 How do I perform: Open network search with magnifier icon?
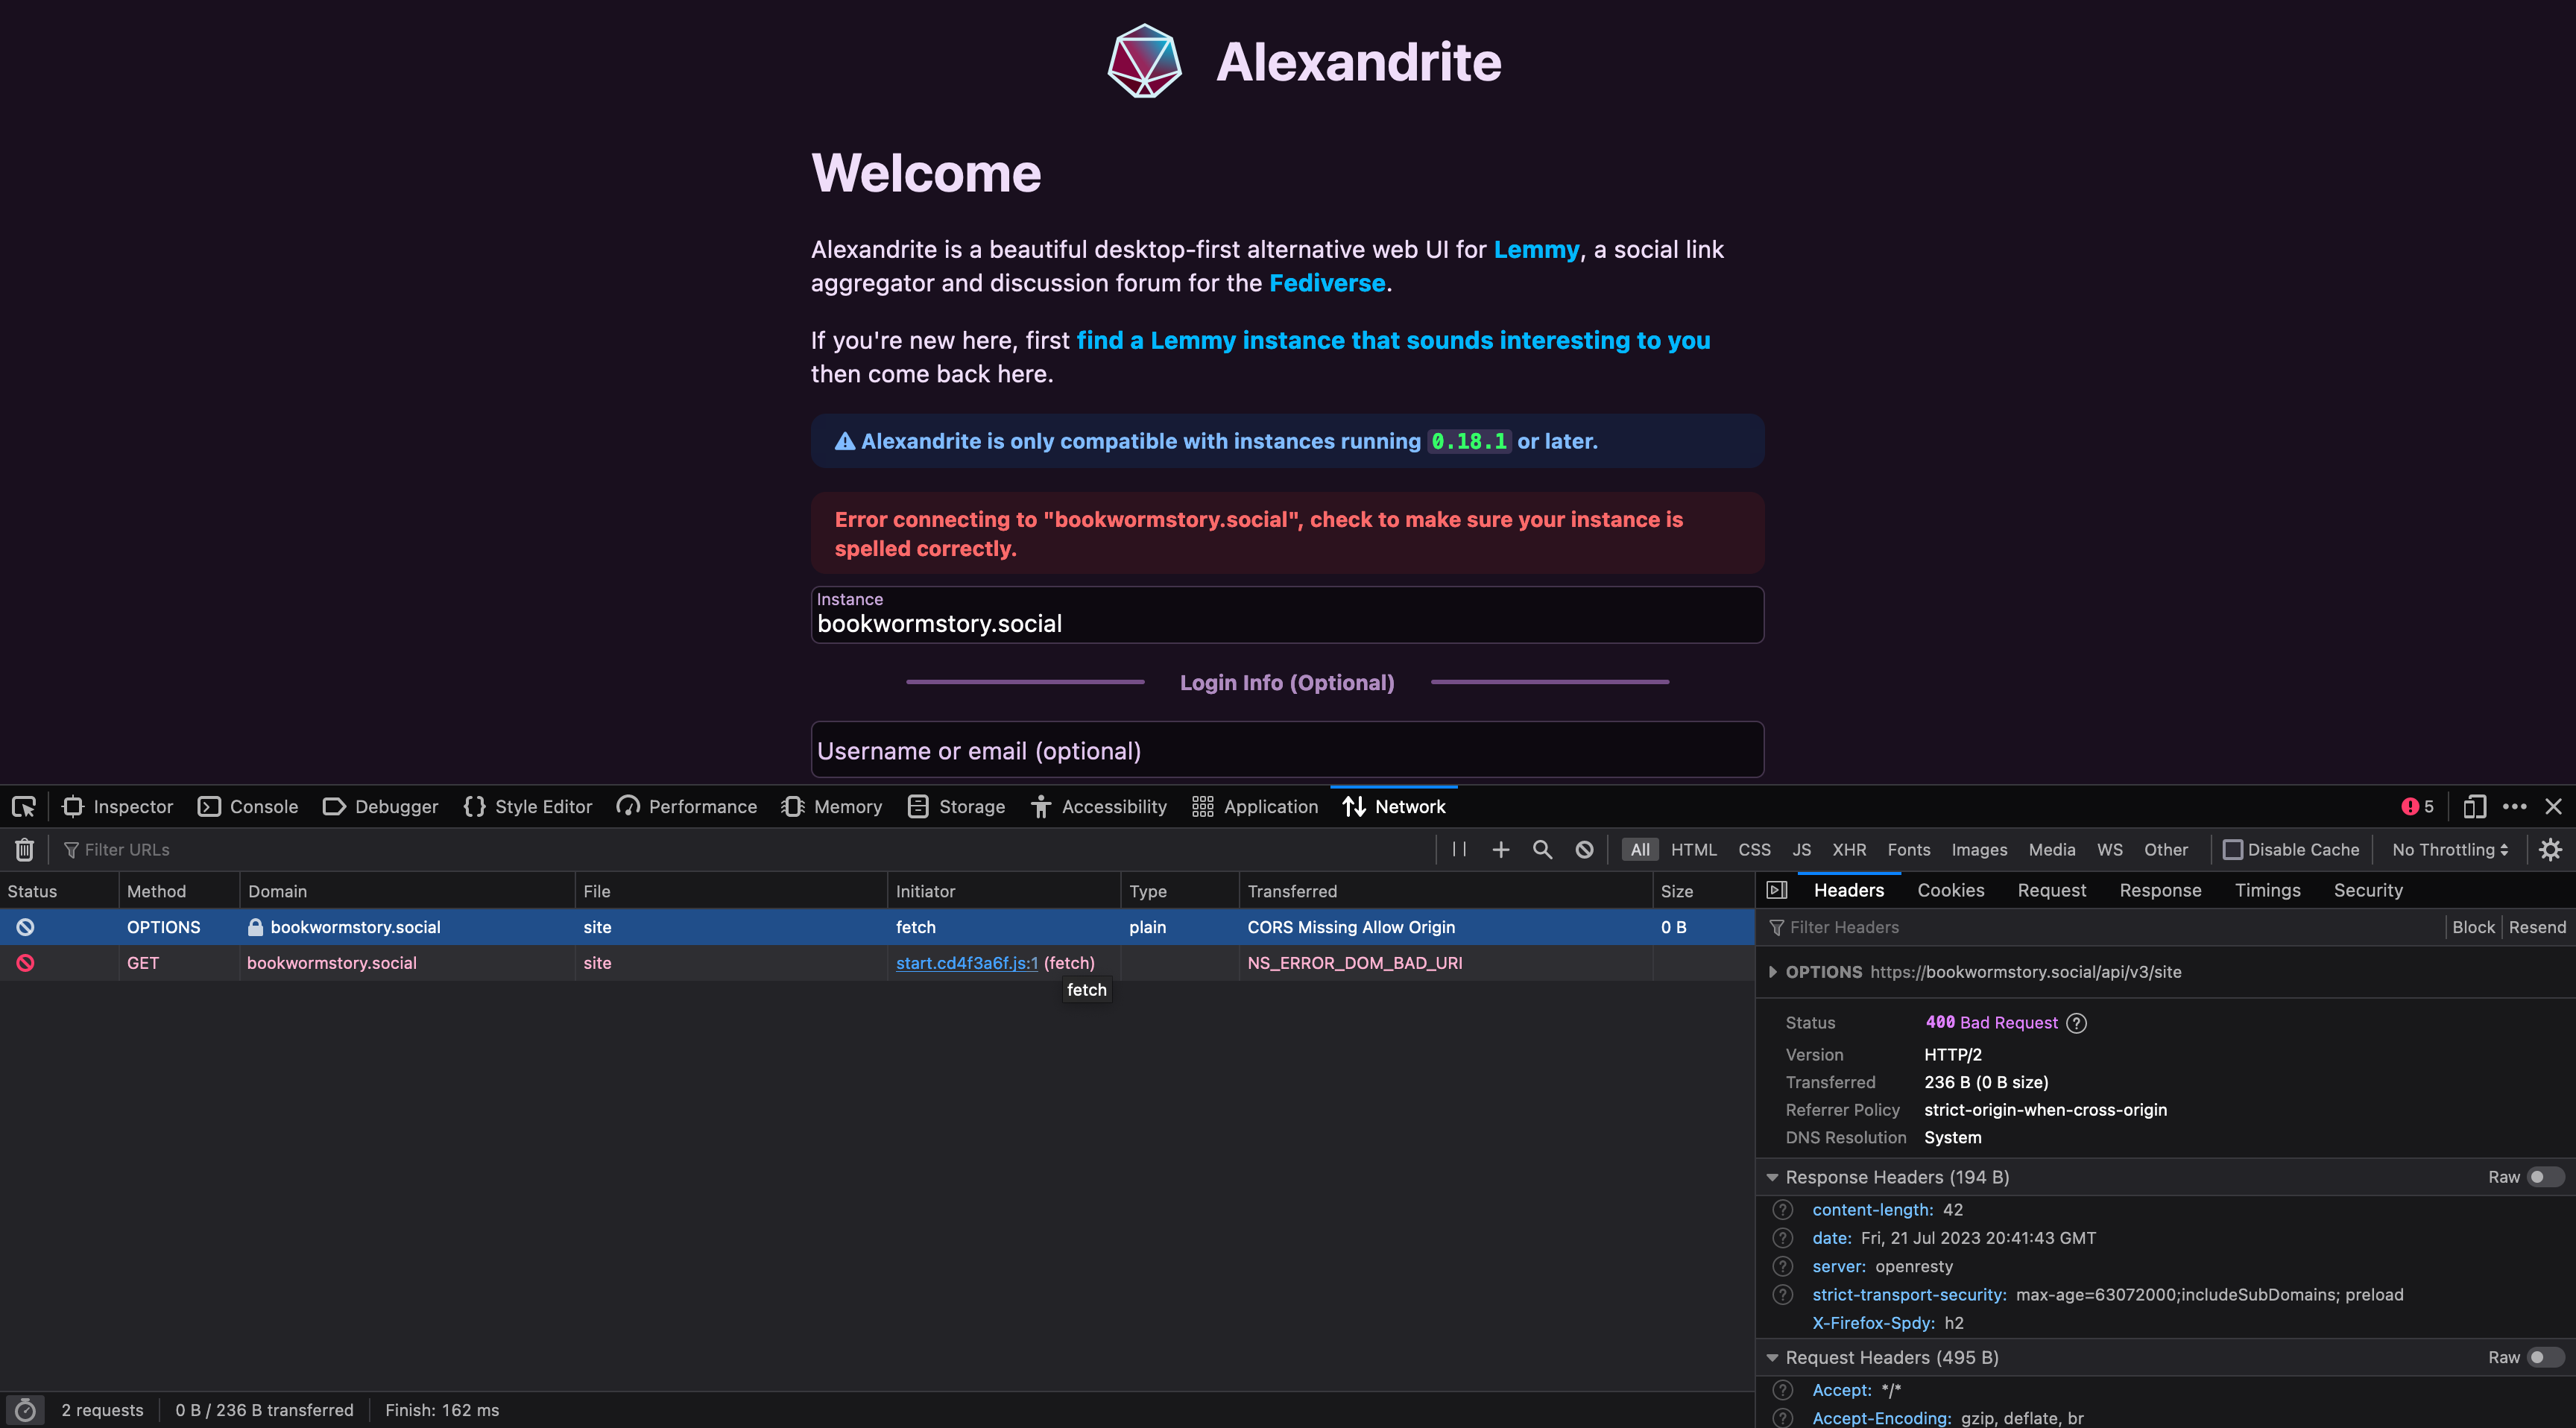pos(1542,849)
